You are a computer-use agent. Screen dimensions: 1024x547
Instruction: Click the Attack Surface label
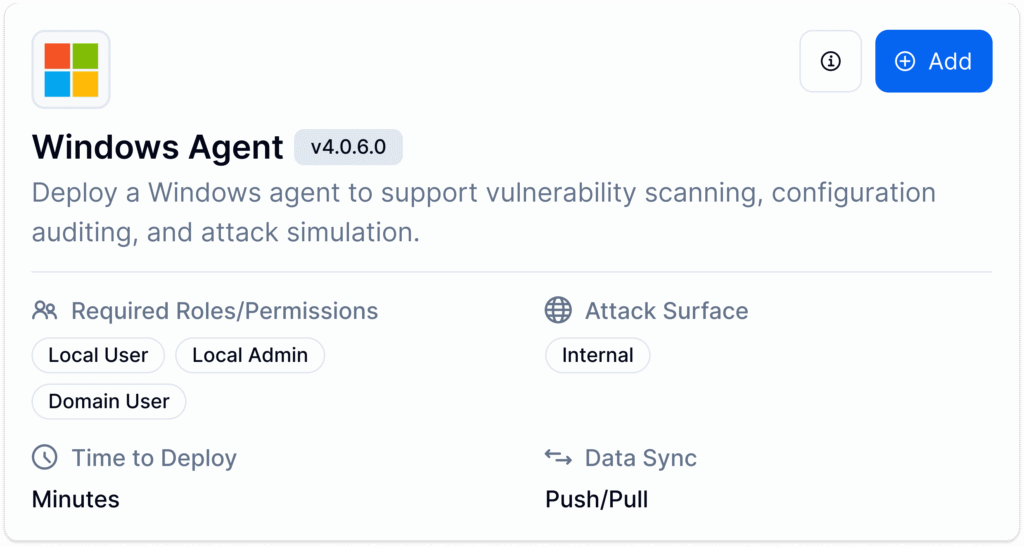click(666, 311)
